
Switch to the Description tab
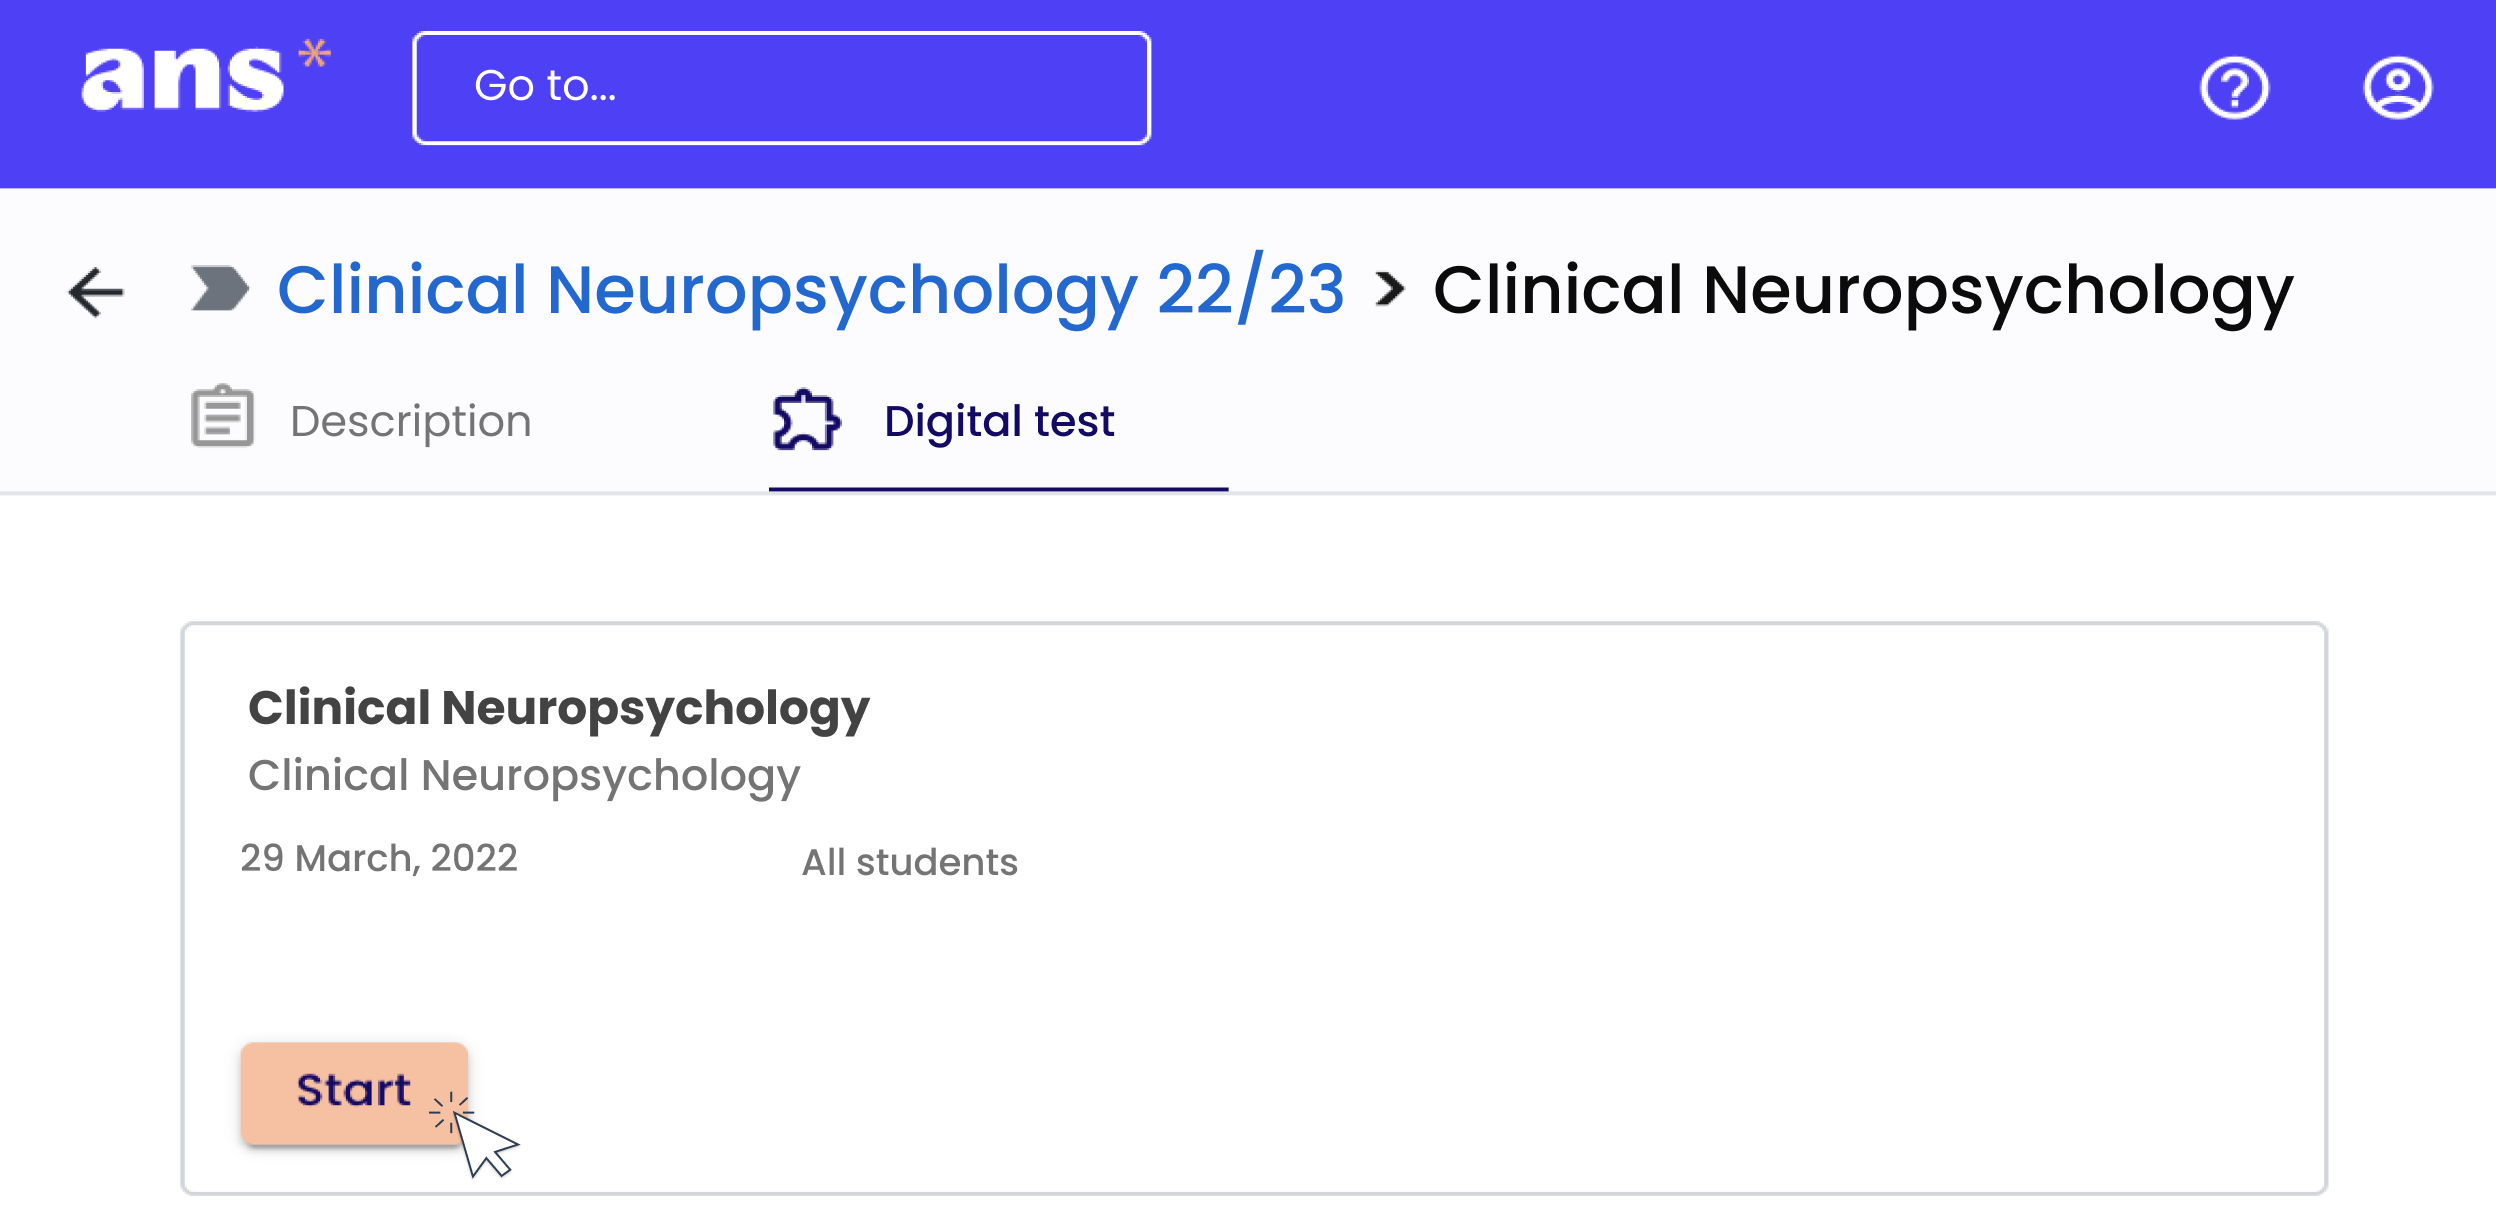(410, 421)
